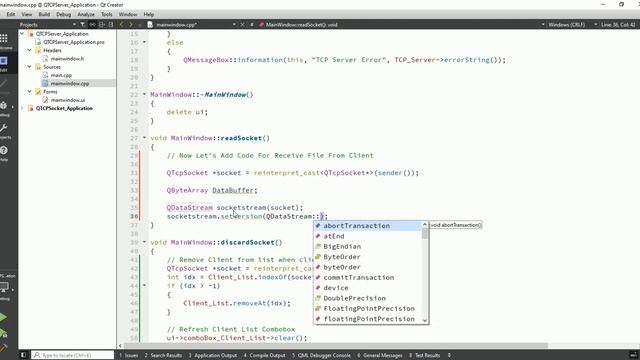The height and width of the screenshot is (360, 640).
Task: Split the Projects pane with split icon
Action: 102,24
